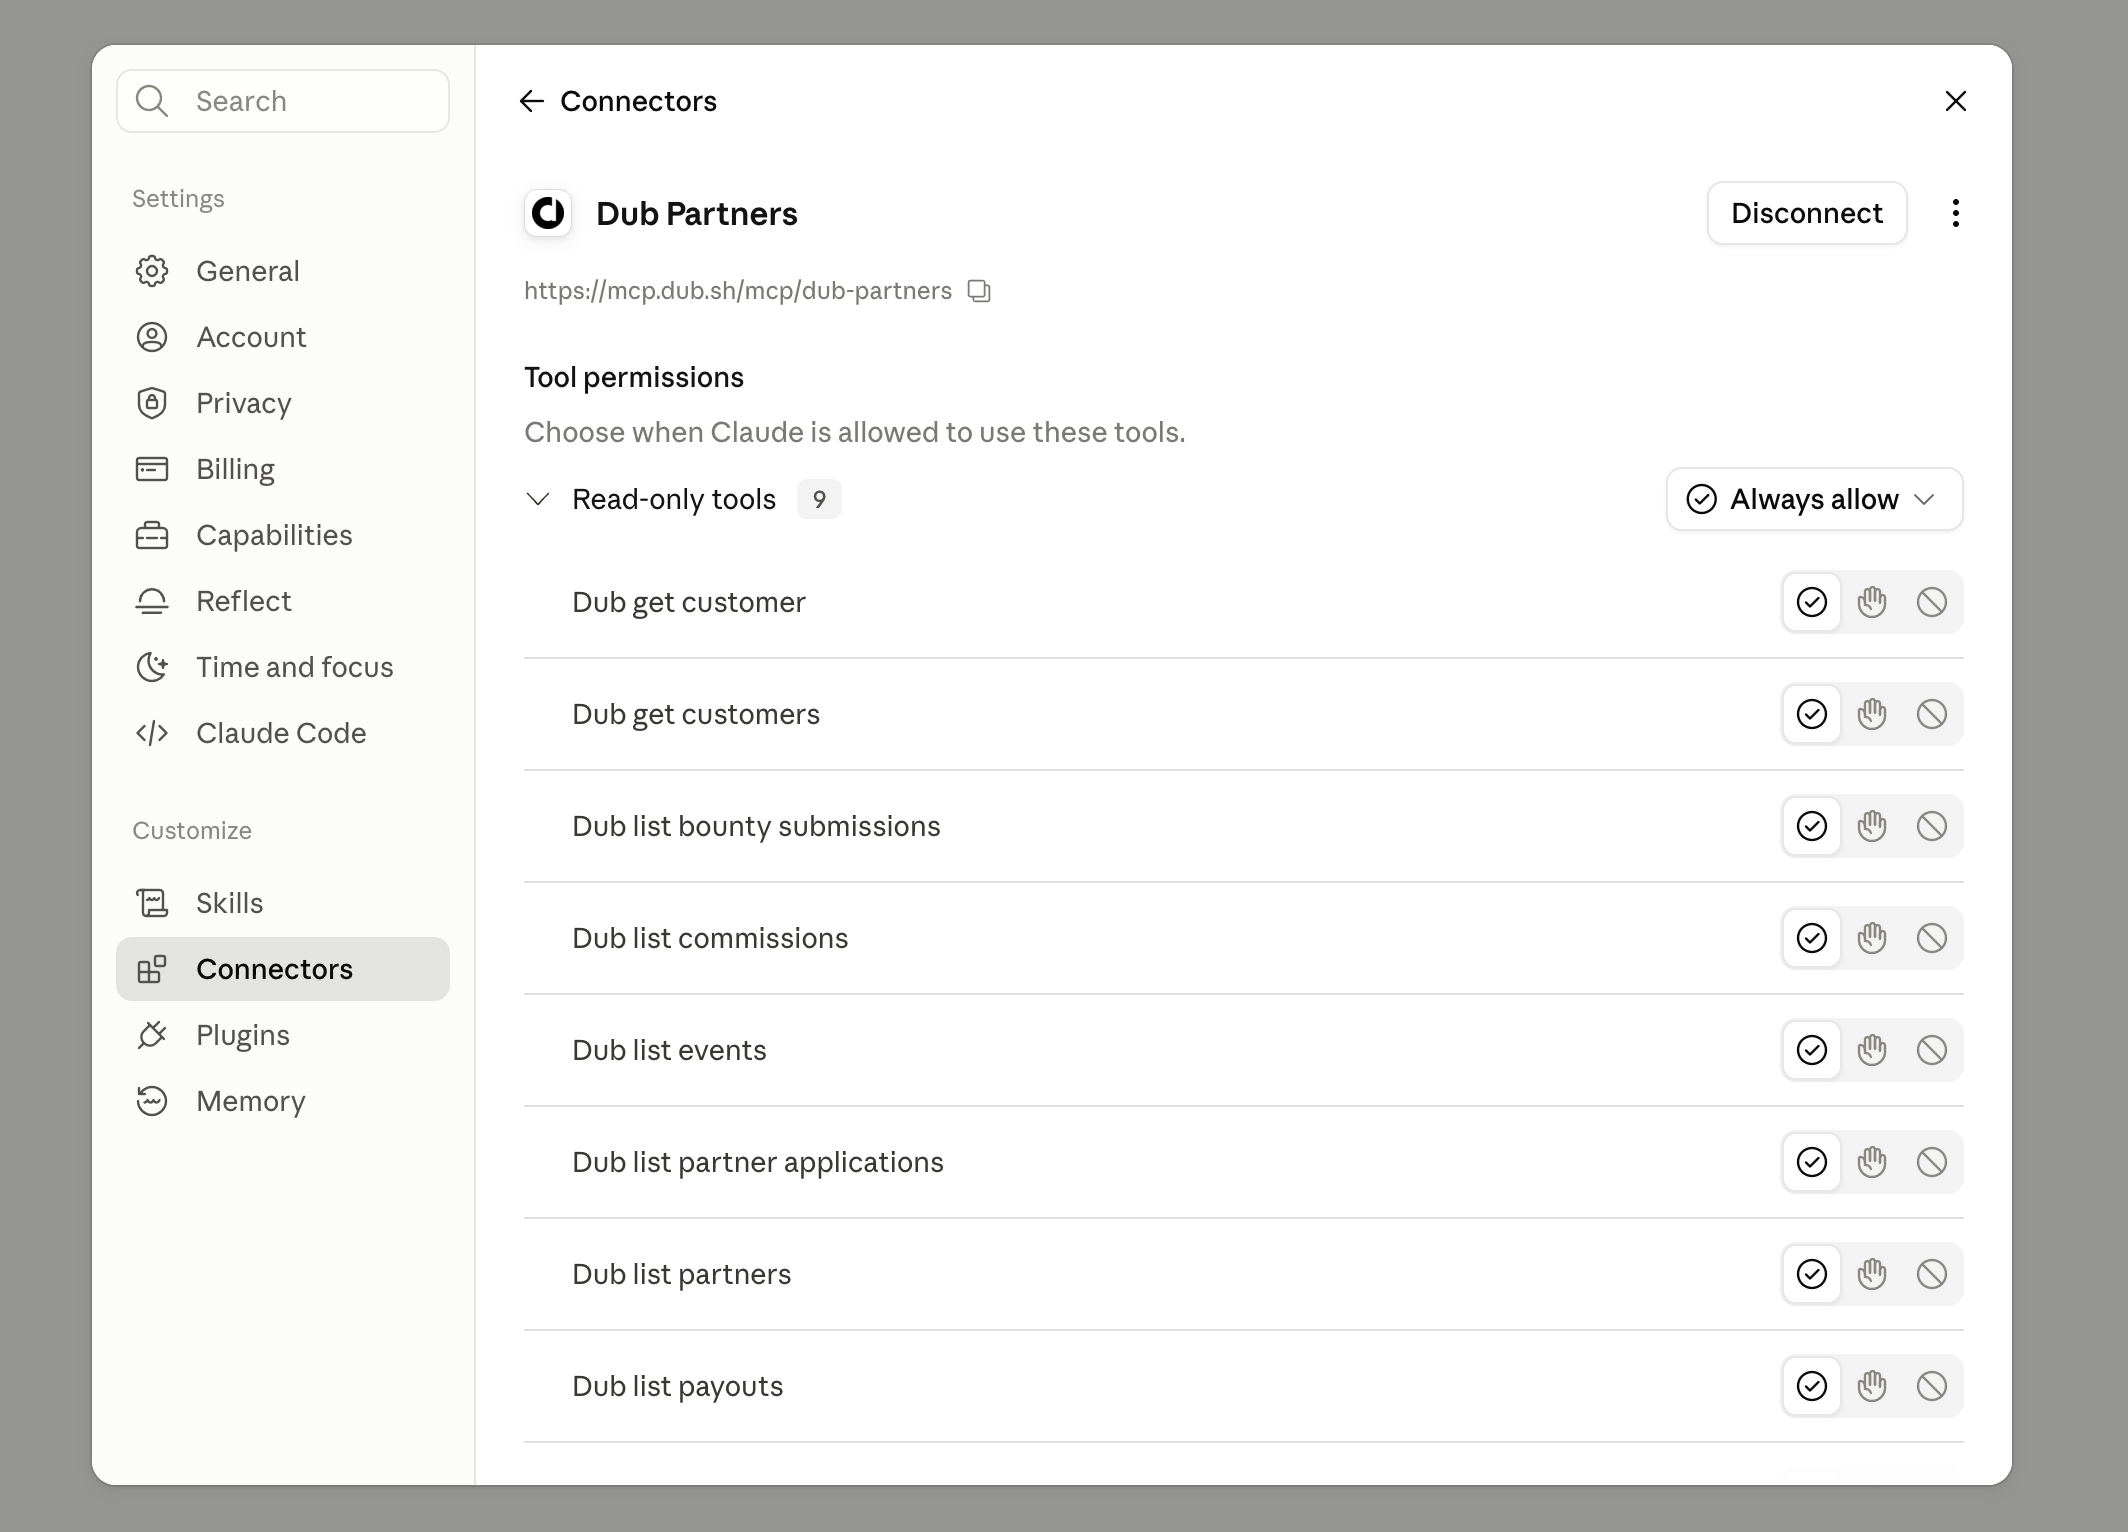Open the Memory page
Screen dimensions: 2128x1532
point(283,1101)
